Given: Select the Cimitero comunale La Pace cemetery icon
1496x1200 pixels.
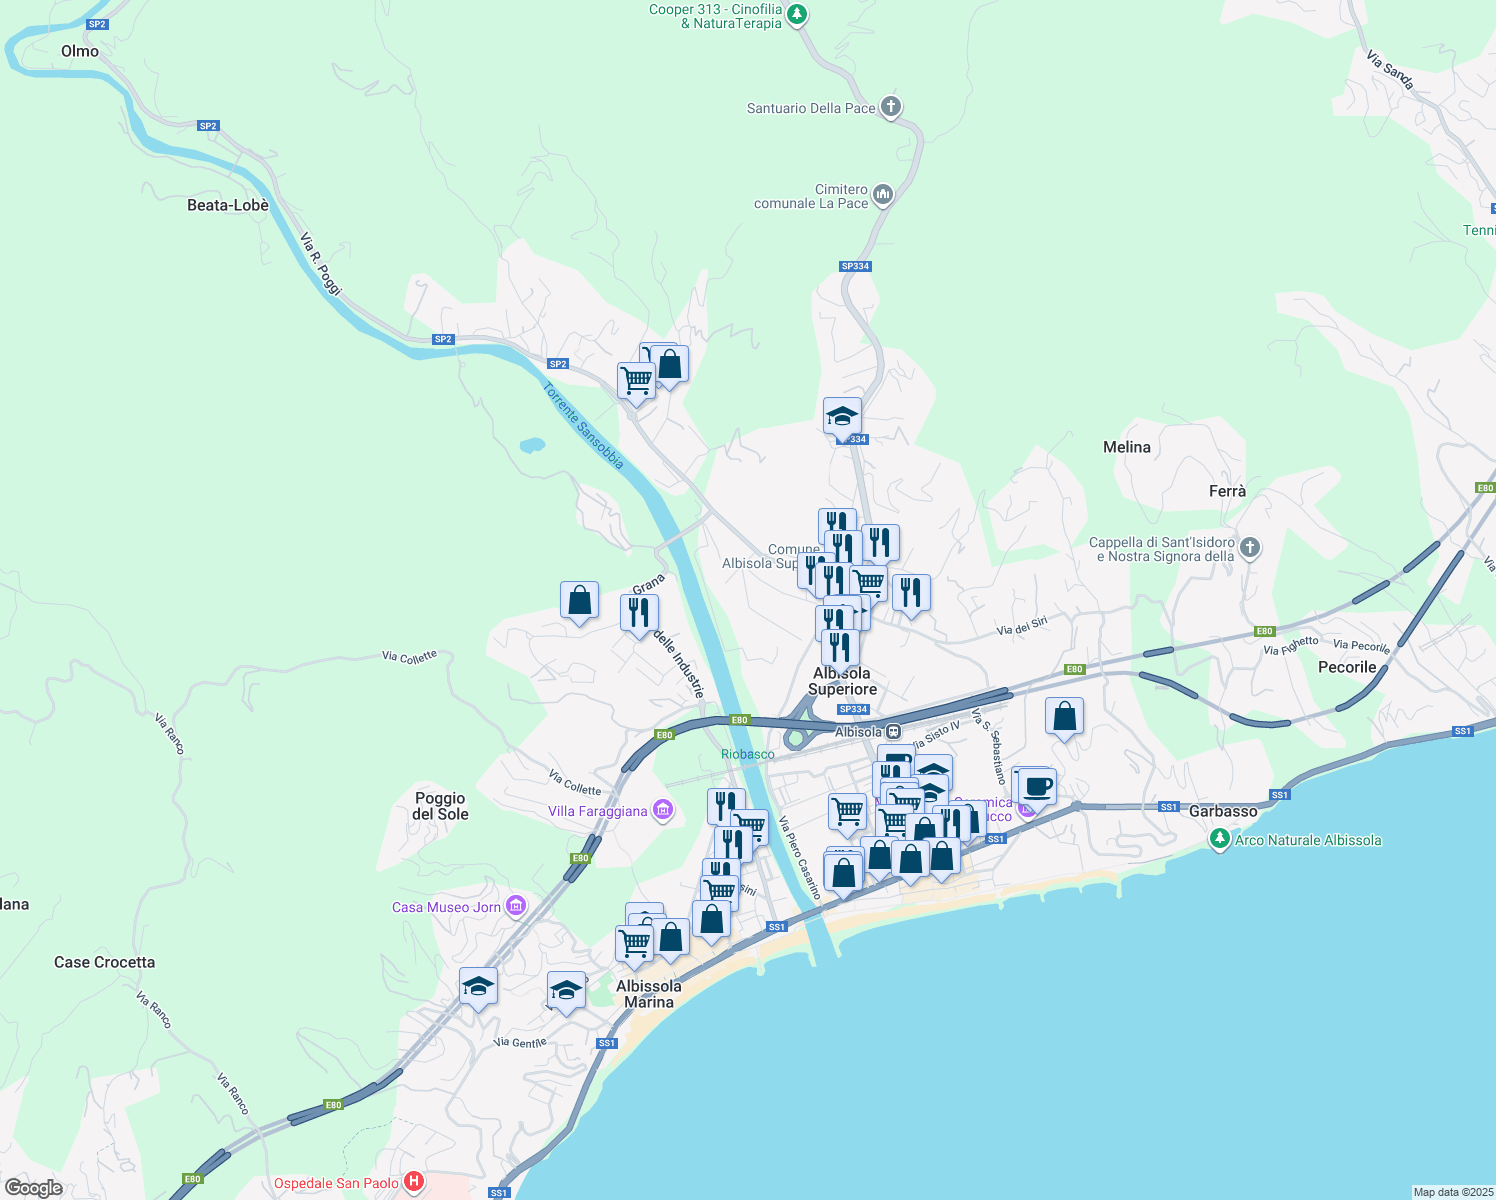Looking at the screenshot, I should click(x=881, y=194).
